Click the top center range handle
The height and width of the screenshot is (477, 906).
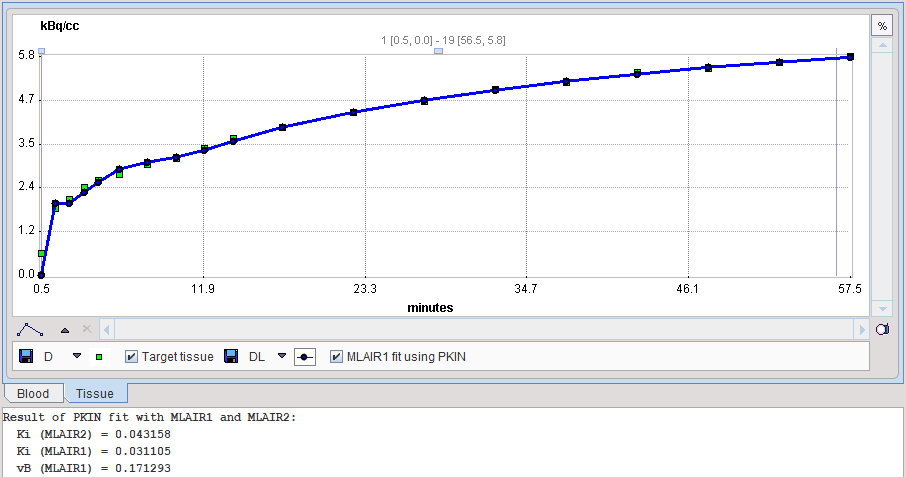click(x=439, y=51)
